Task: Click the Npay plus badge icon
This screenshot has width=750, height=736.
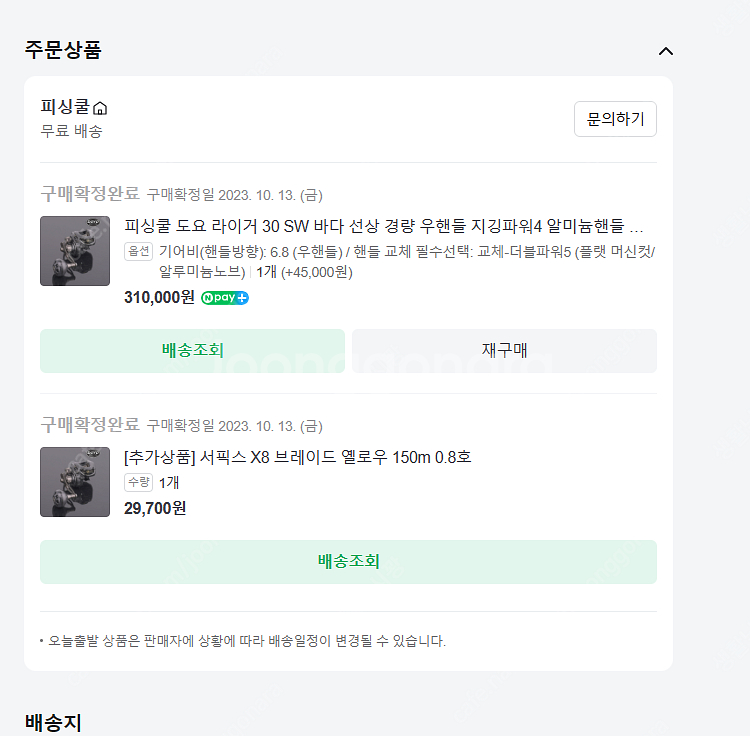Action: pyautogui.click(x=225, y=297)
